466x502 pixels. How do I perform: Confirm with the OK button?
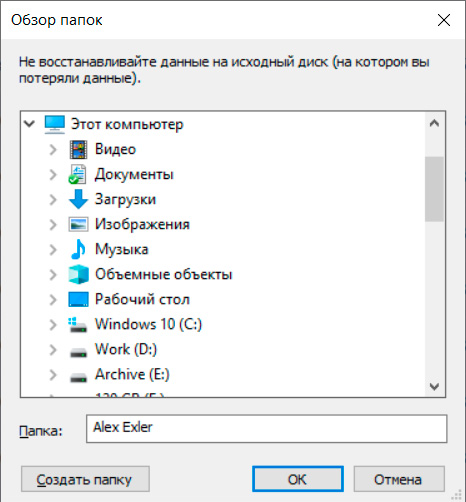click(x=298, y=479)
